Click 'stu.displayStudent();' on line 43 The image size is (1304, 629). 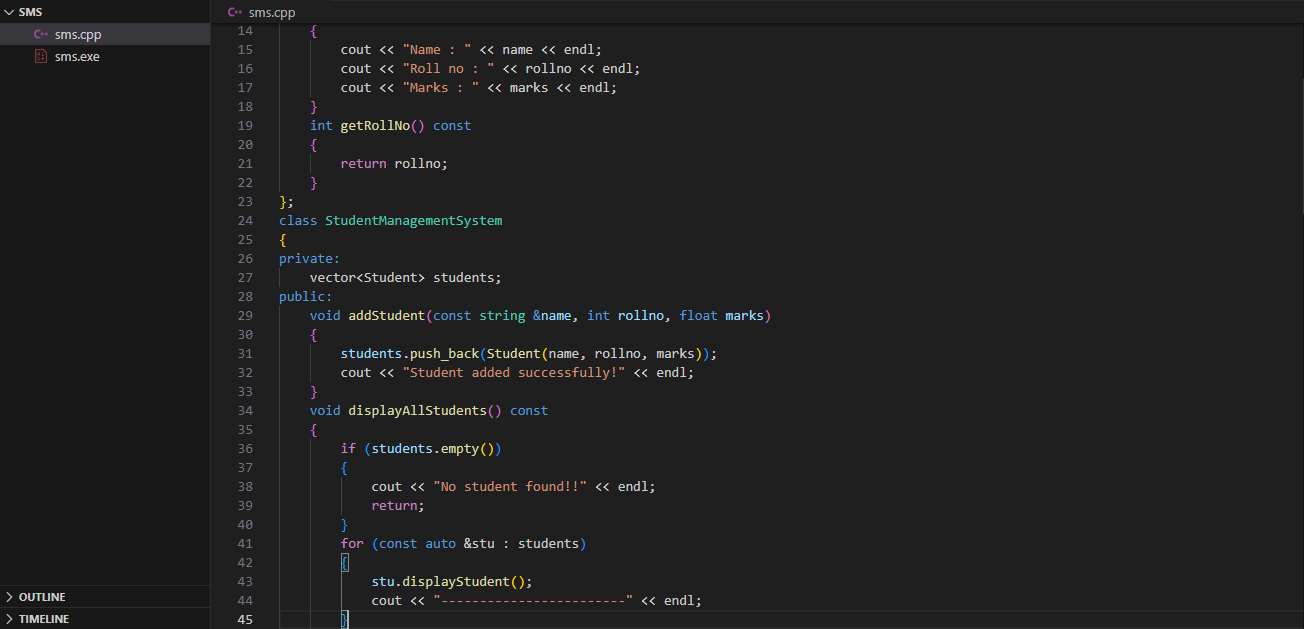(x=452, y=581)
